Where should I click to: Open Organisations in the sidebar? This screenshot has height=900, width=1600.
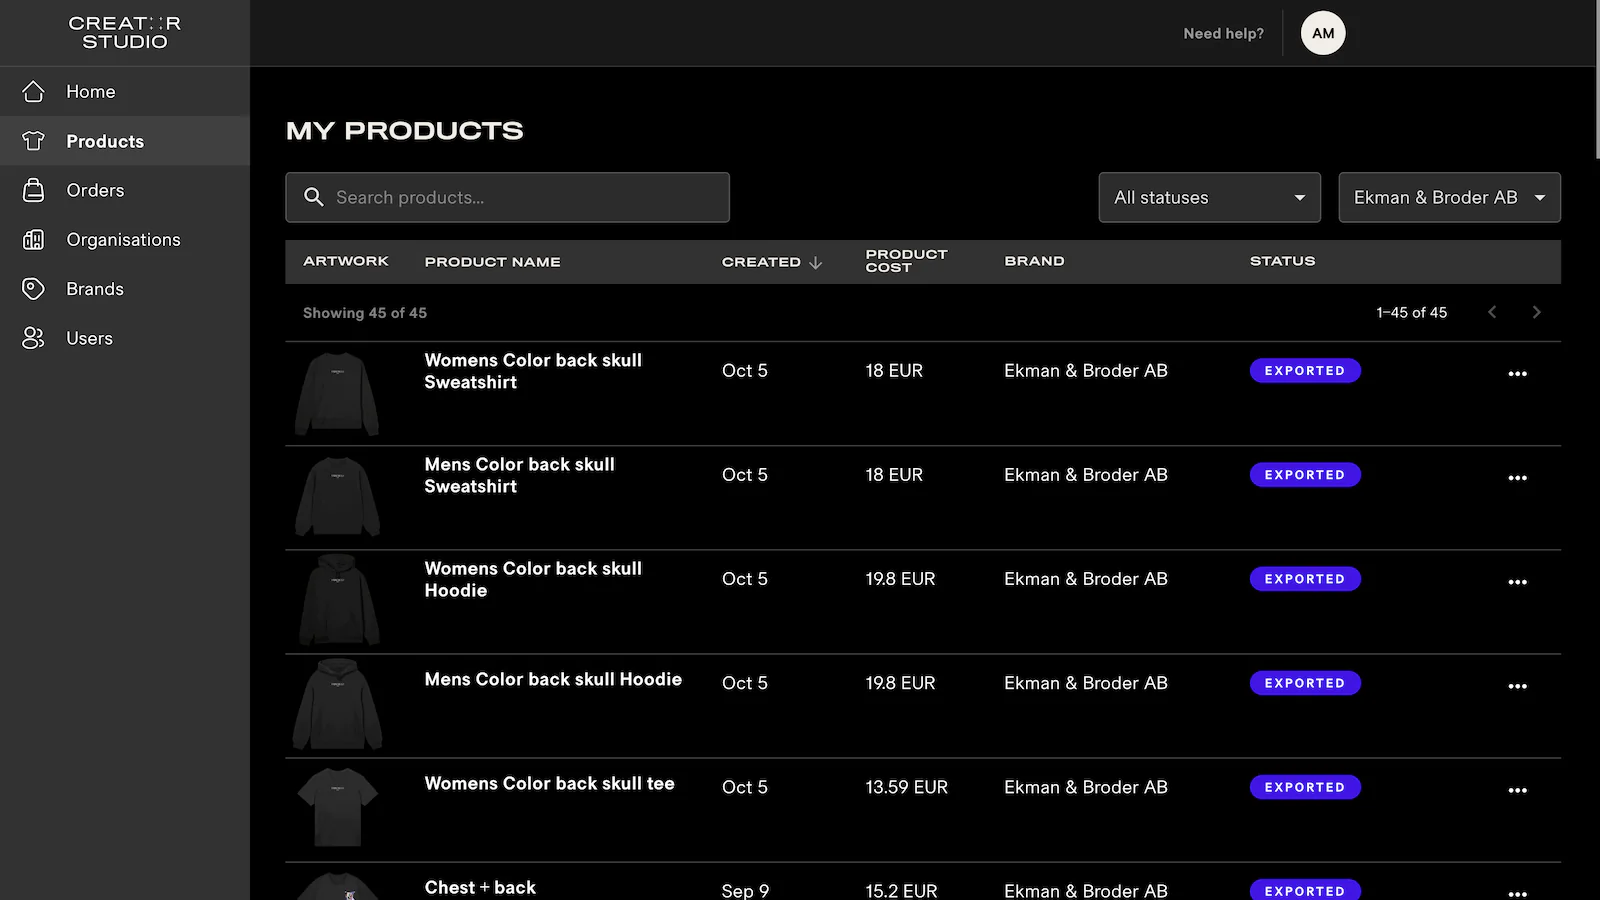coord(125,239)
